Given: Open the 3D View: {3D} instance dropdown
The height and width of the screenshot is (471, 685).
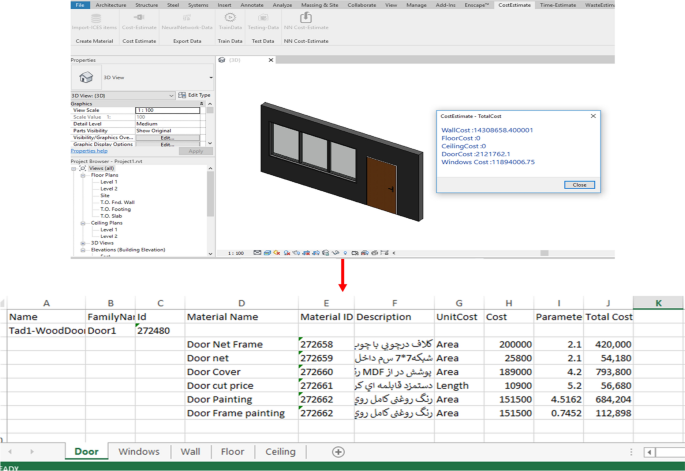Looking at the screenshot, I should point(171,95).
